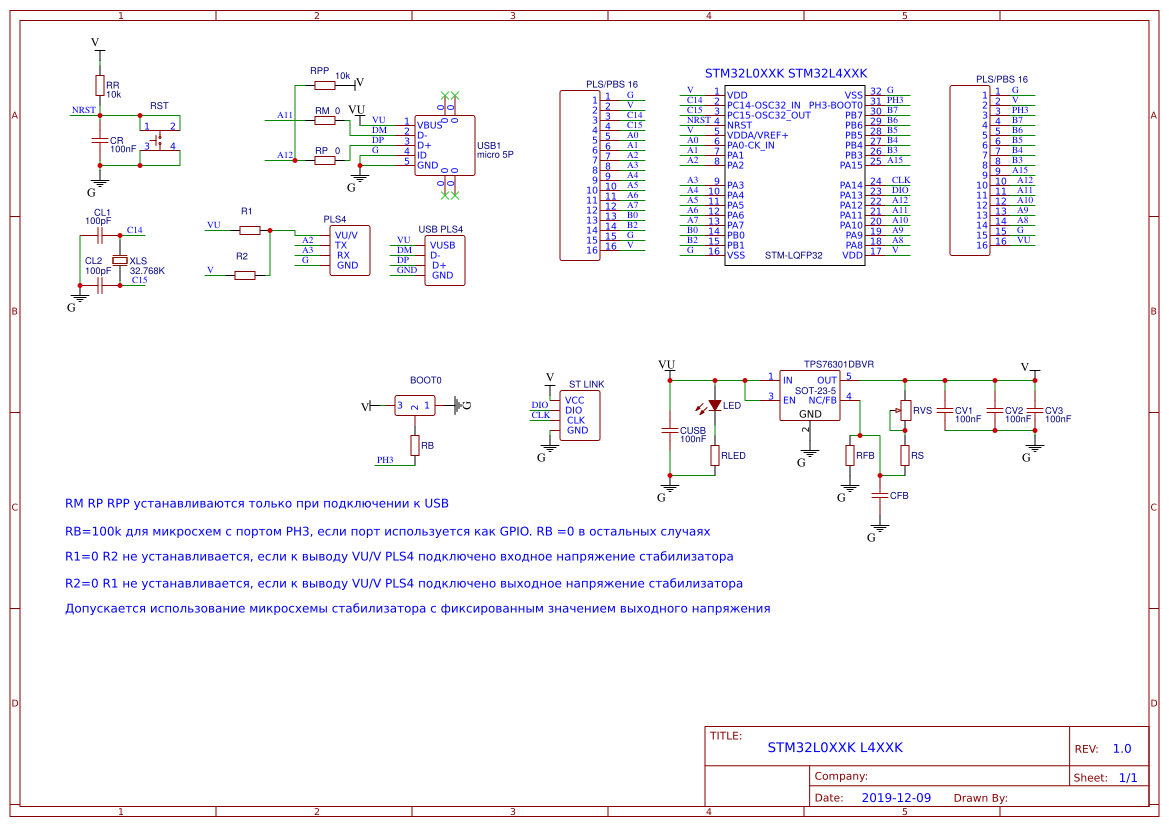Click the BOOT0 jumper component
The image size is (1169, 827).
pos(415,406)
